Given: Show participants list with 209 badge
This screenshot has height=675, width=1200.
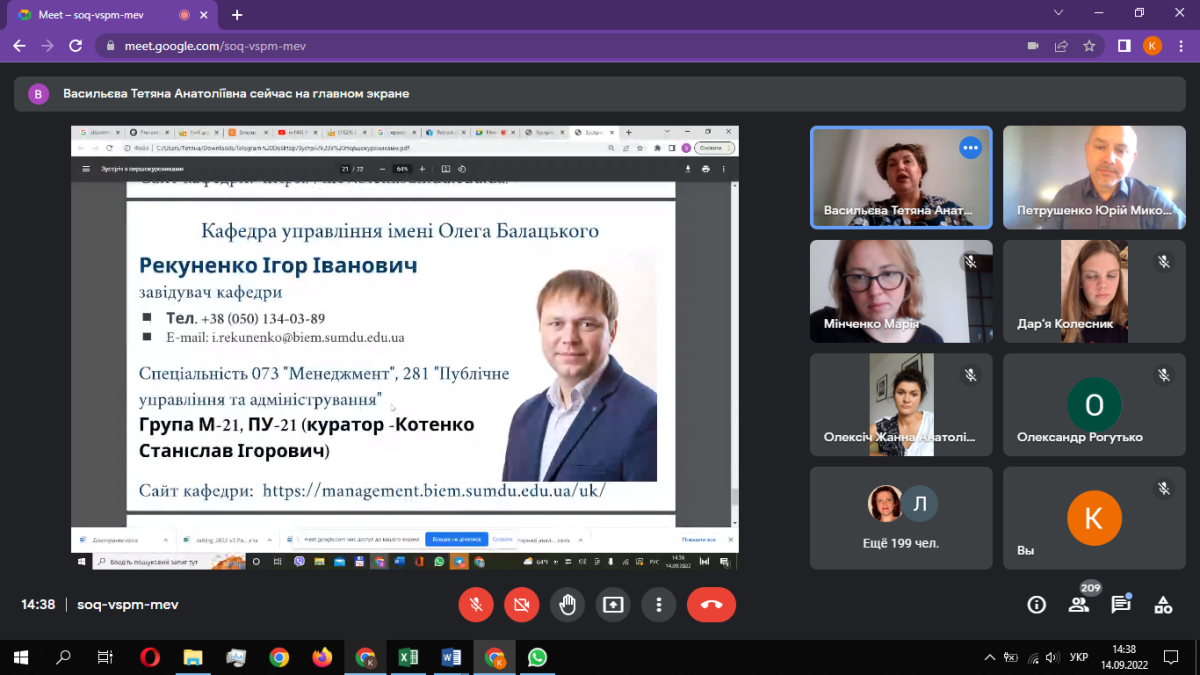Looking at the screenshot, I should point(1079,604).
